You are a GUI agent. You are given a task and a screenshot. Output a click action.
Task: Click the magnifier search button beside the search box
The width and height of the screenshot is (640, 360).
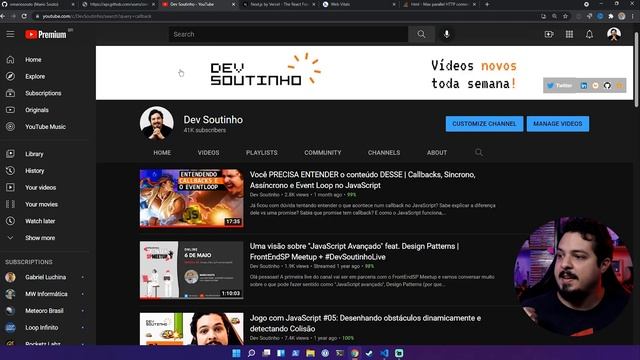point(421,34)
